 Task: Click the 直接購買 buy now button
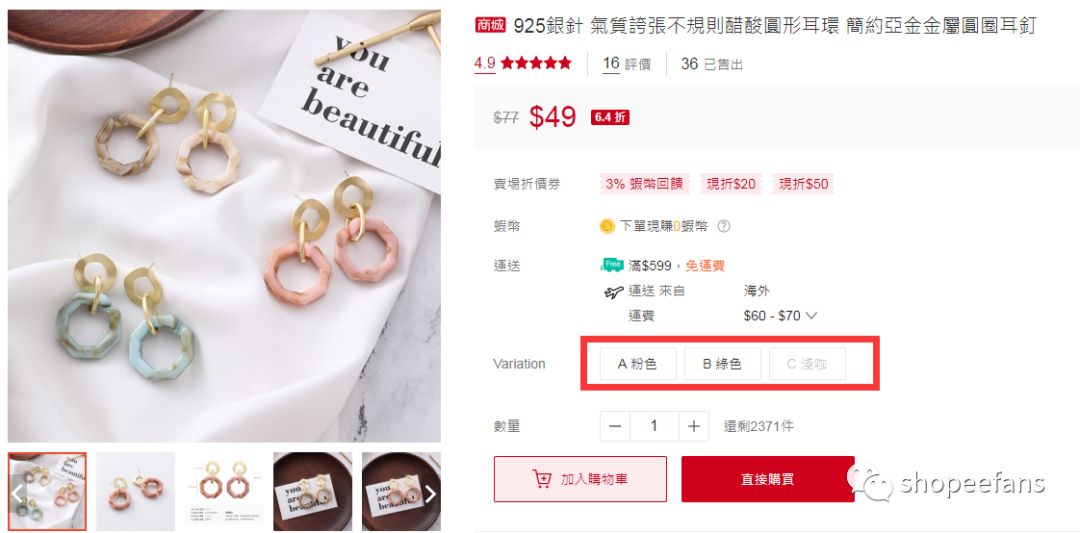(767, 479)
